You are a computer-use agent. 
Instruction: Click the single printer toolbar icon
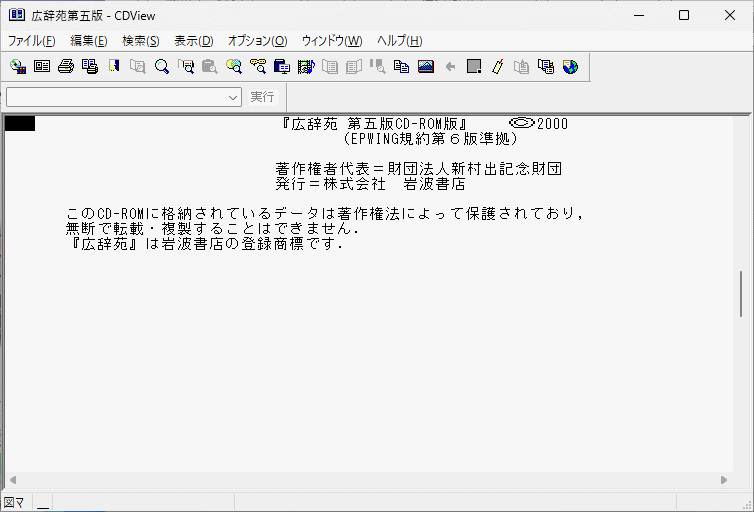click(x=66, y=66)
